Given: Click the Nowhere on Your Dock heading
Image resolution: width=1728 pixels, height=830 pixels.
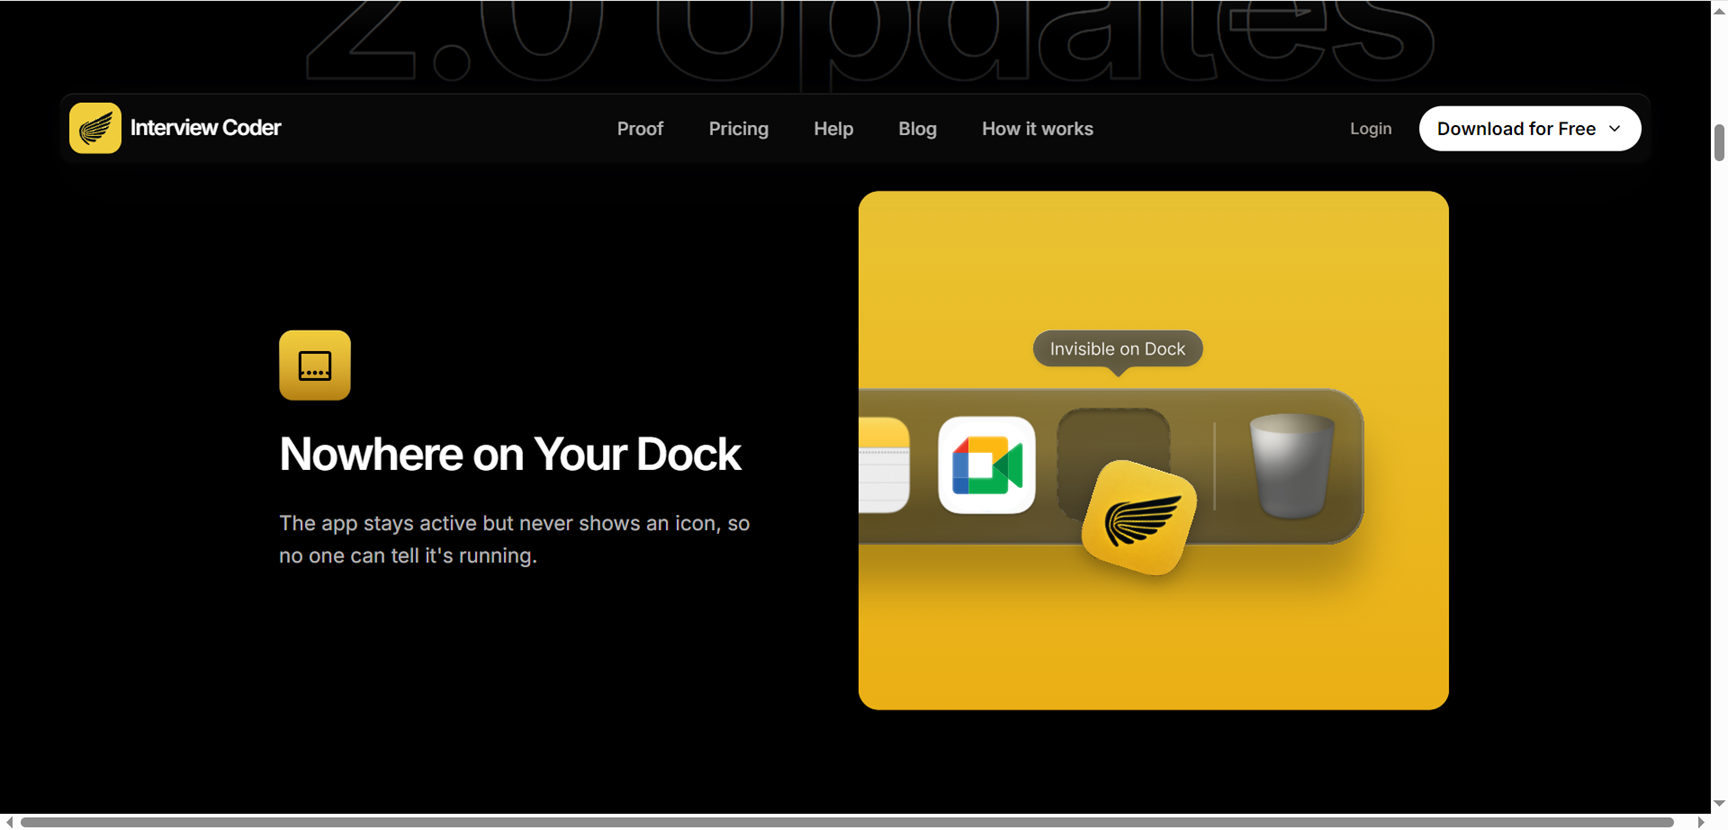Looking at the screenshot, I should [x=510, y=454].
